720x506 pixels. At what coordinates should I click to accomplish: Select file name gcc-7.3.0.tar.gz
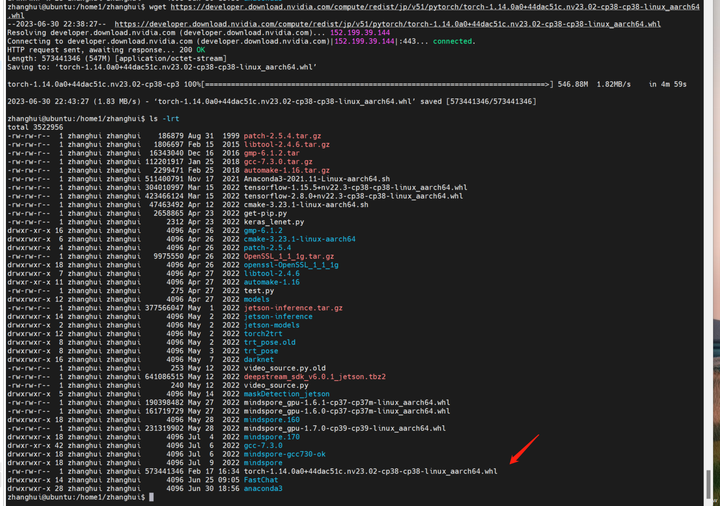coord(278,162)
